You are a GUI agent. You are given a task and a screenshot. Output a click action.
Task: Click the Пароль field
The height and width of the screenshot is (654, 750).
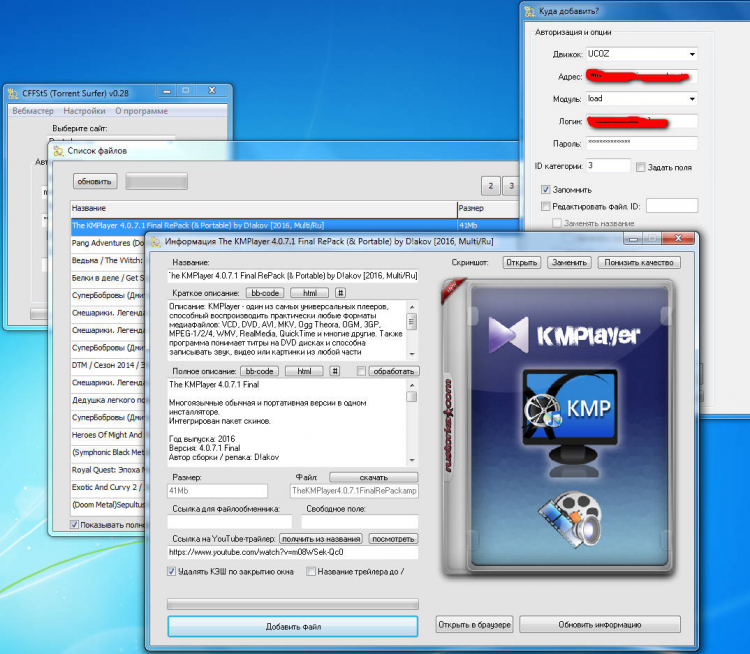pos(641,143)
